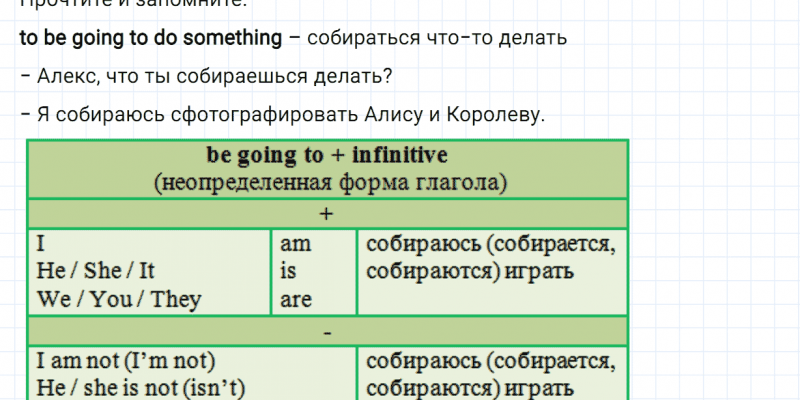Image resolution: width=800 pixels, height=400 pixels.
Task: Click the translation "собираться что-то делать"
Action: pyautogui.click(x=437, y=39)
